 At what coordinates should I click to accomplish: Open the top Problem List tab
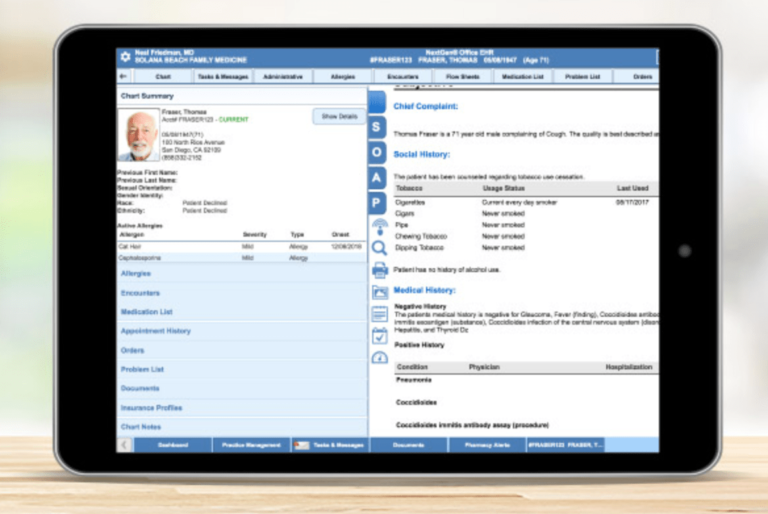582,76
